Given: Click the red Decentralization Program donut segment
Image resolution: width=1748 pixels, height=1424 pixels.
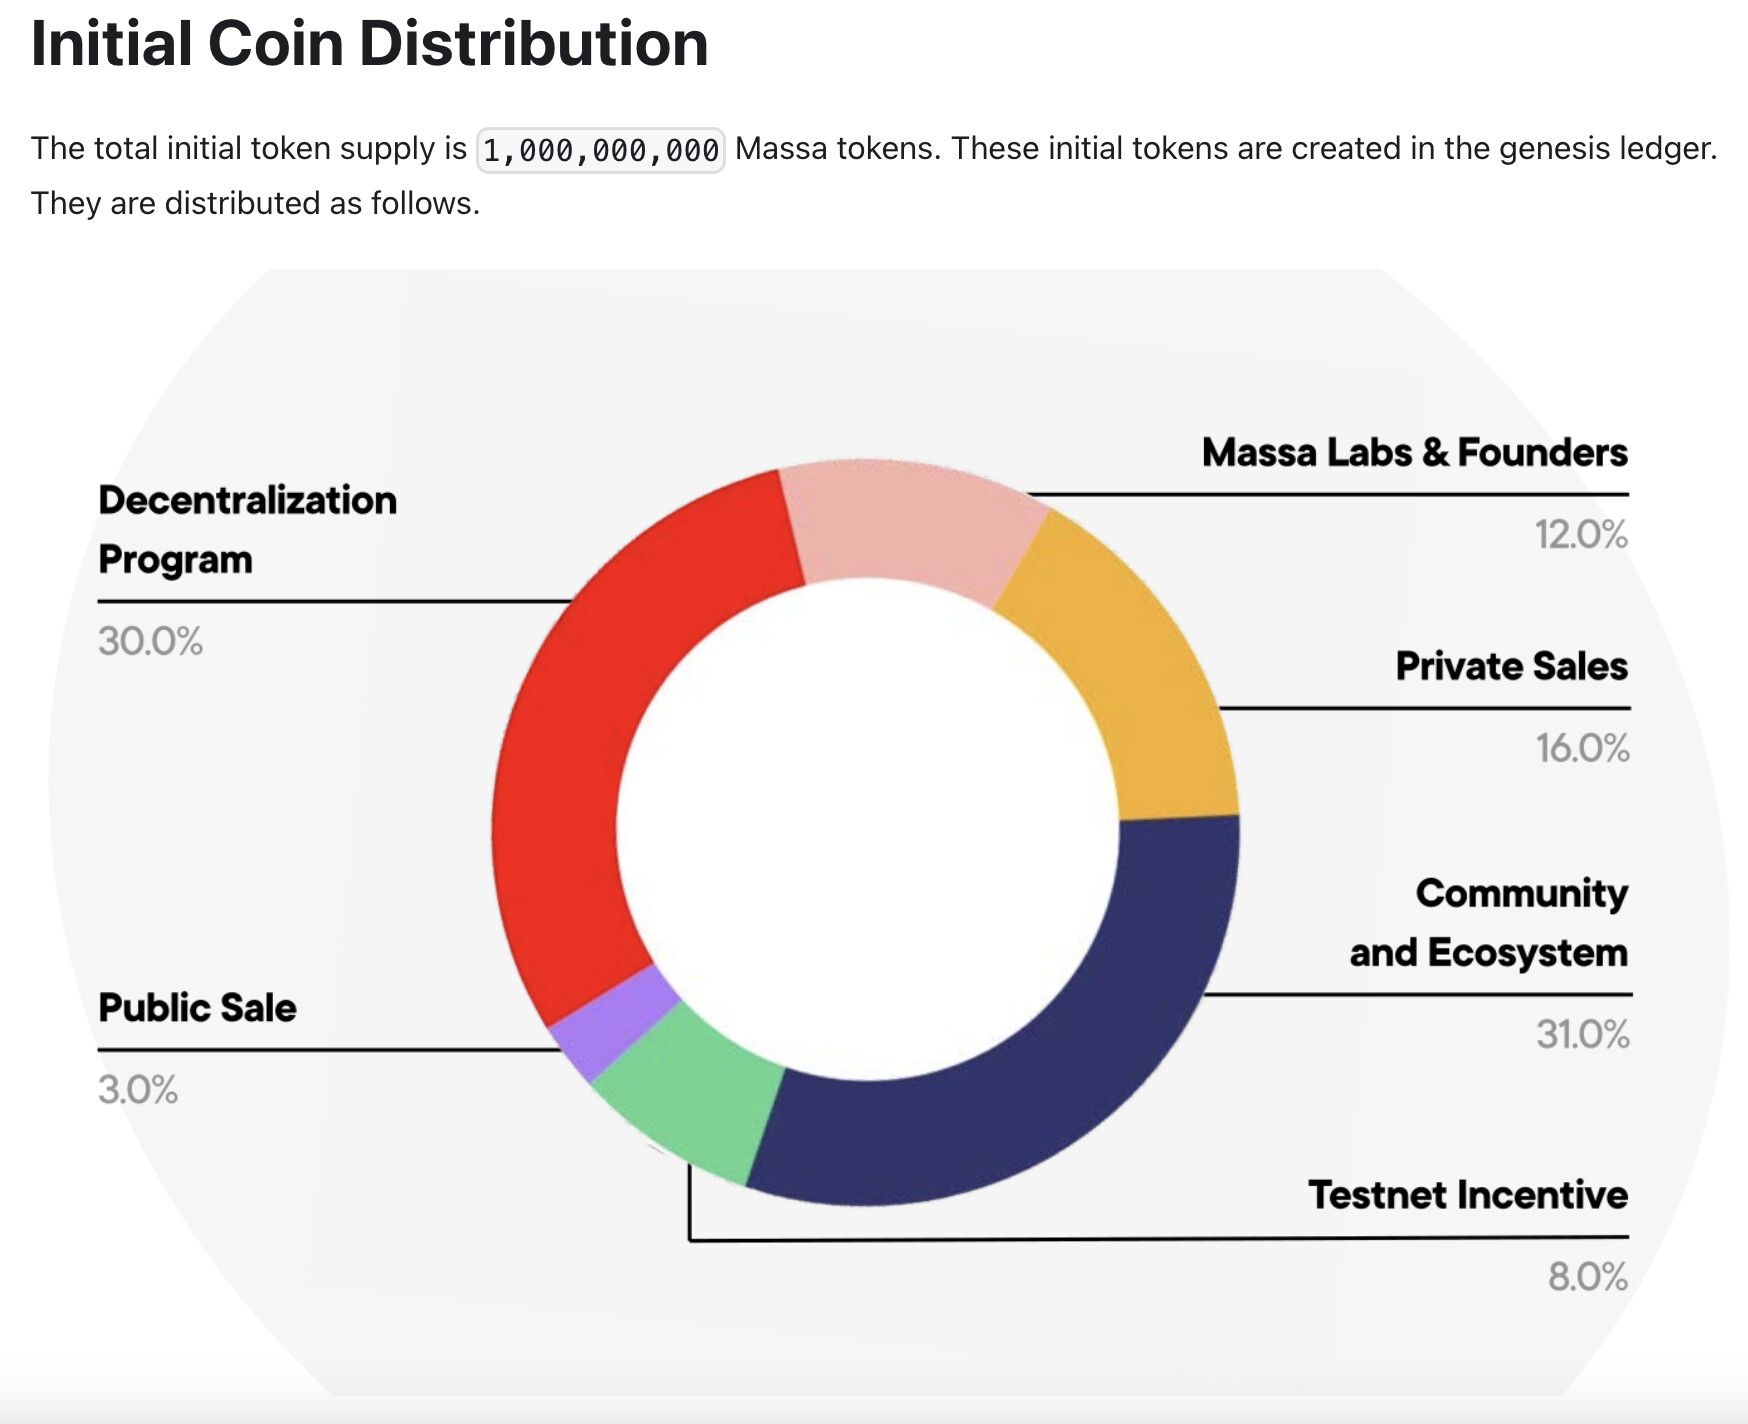Looking at the screenshot, I should (580, 740).
